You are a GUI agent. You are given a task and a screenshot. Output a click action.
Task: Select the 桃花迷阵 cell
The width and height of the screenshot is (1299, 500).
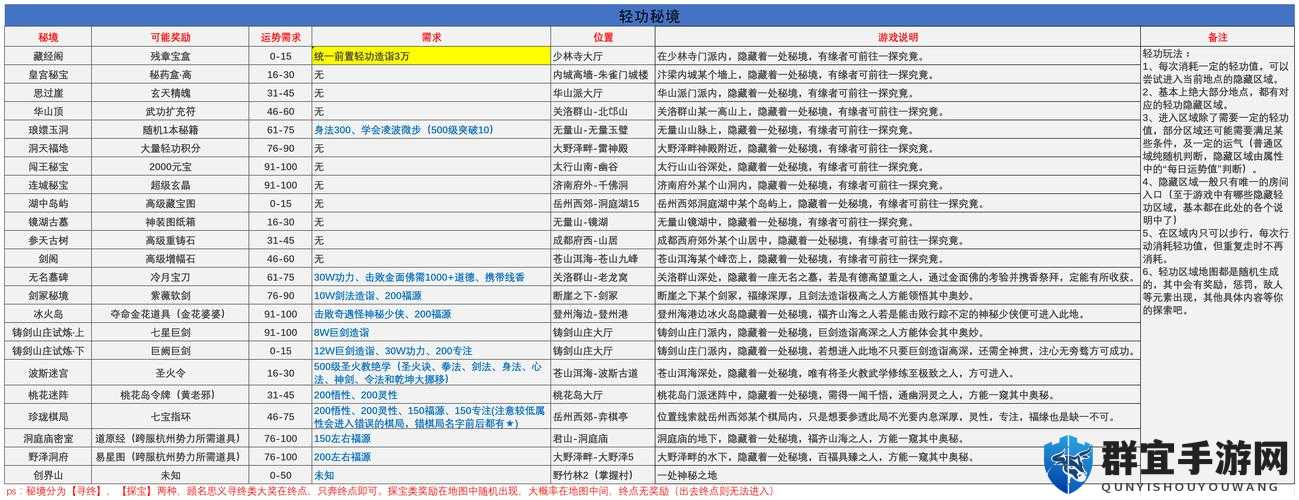[x=49, y=395]
